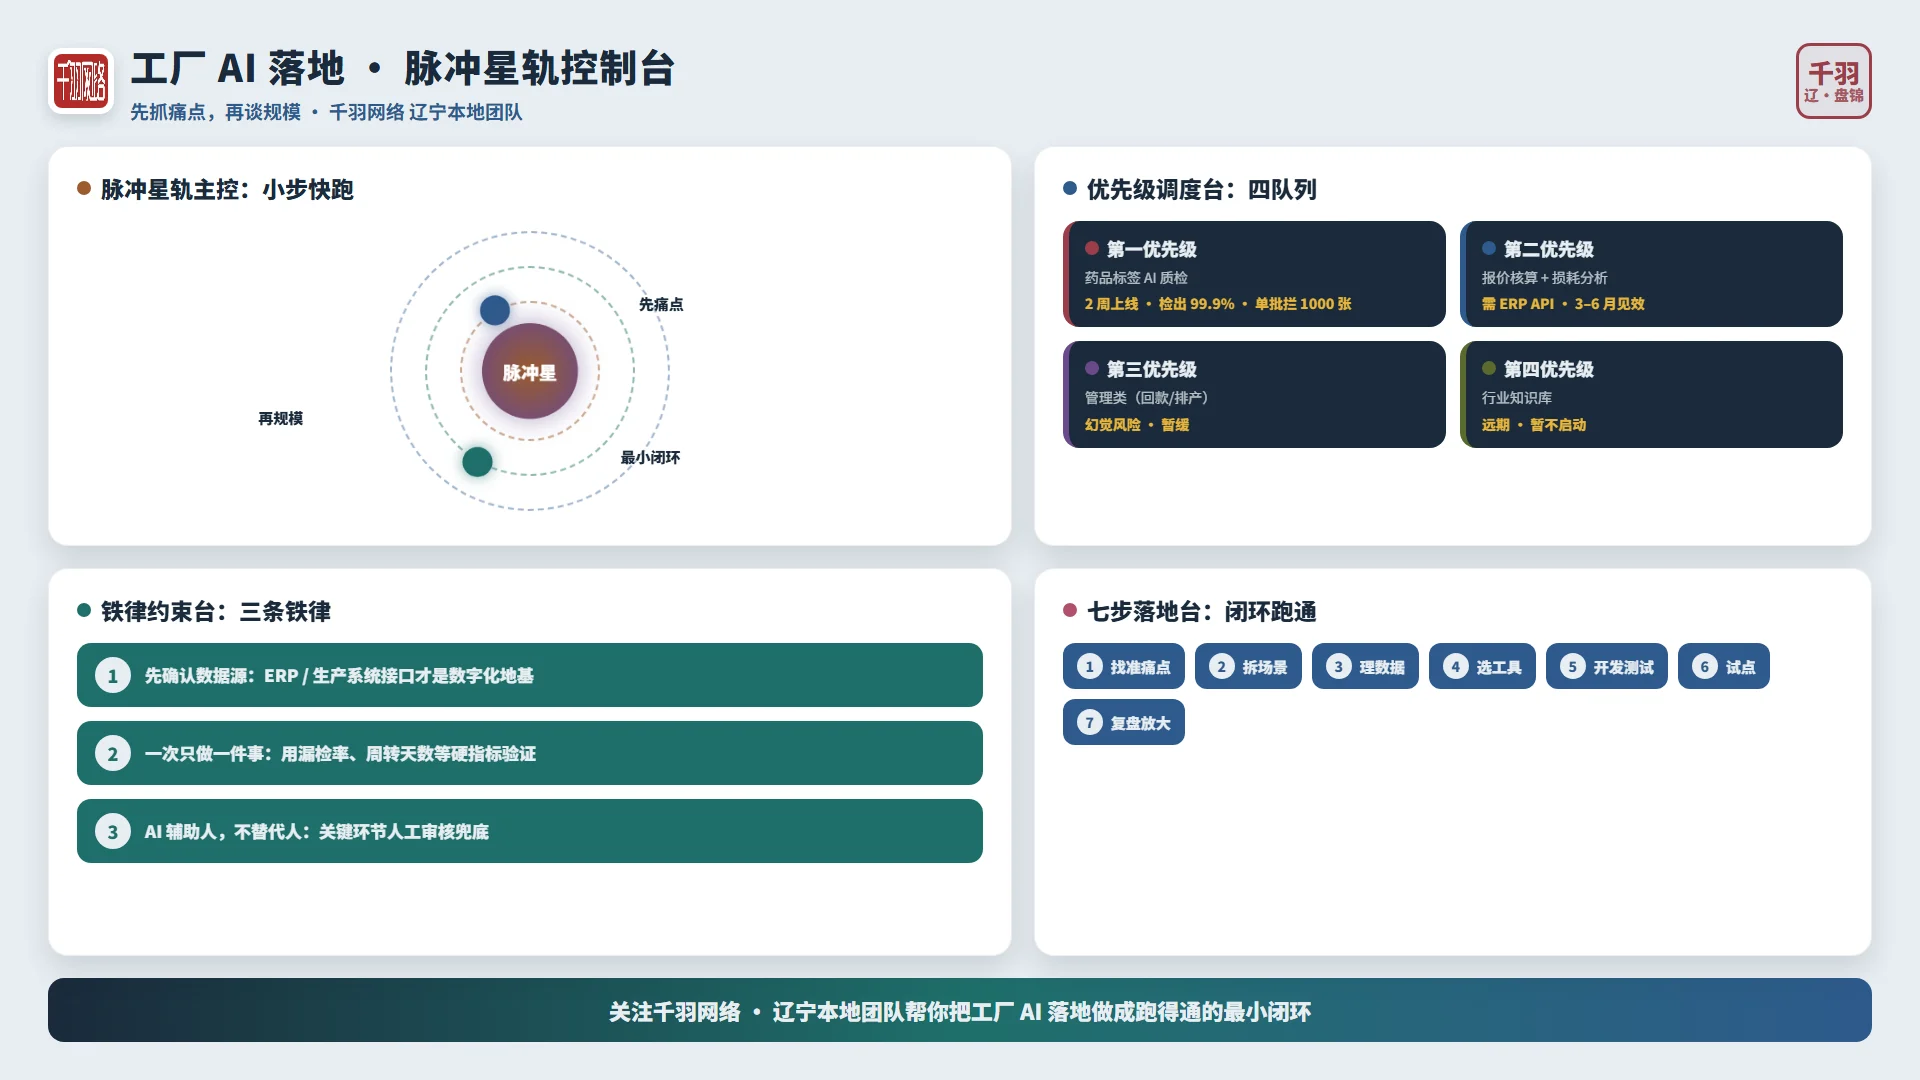Viewport: 1920px width, 1080px height.
Task: Click the 千羽 辽·盘锦 seal badge
Action: coord(1833,81)
